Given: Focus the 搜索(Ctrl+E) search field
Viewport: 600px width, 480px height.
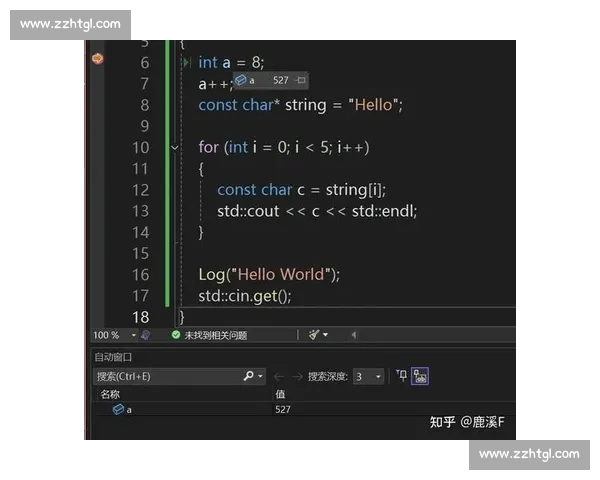Looking at the screenshot, I should 167,376.
